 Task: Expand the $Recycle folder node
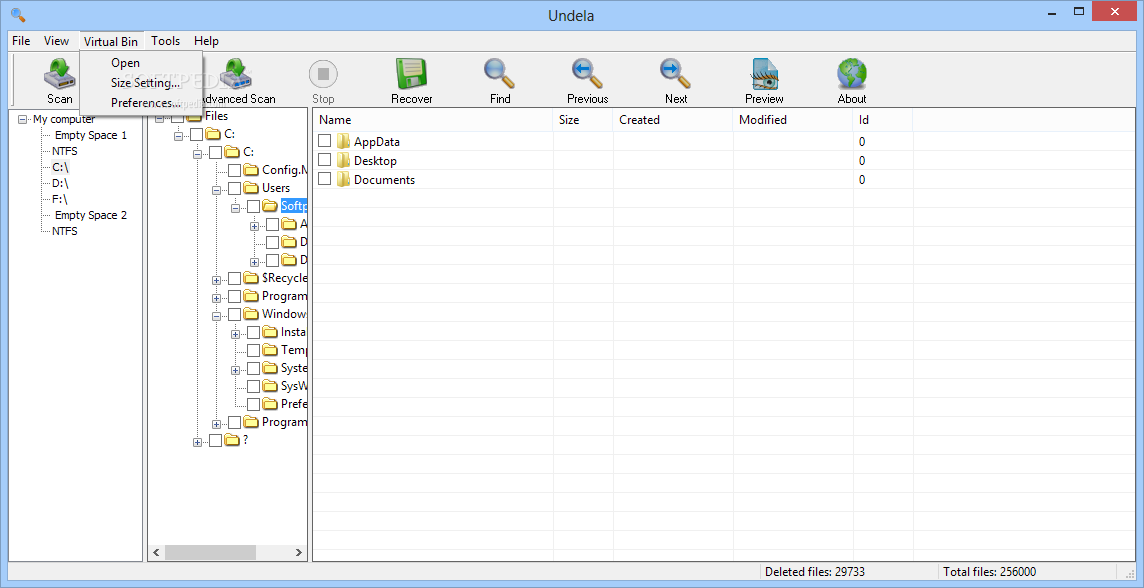click(217, 280)
